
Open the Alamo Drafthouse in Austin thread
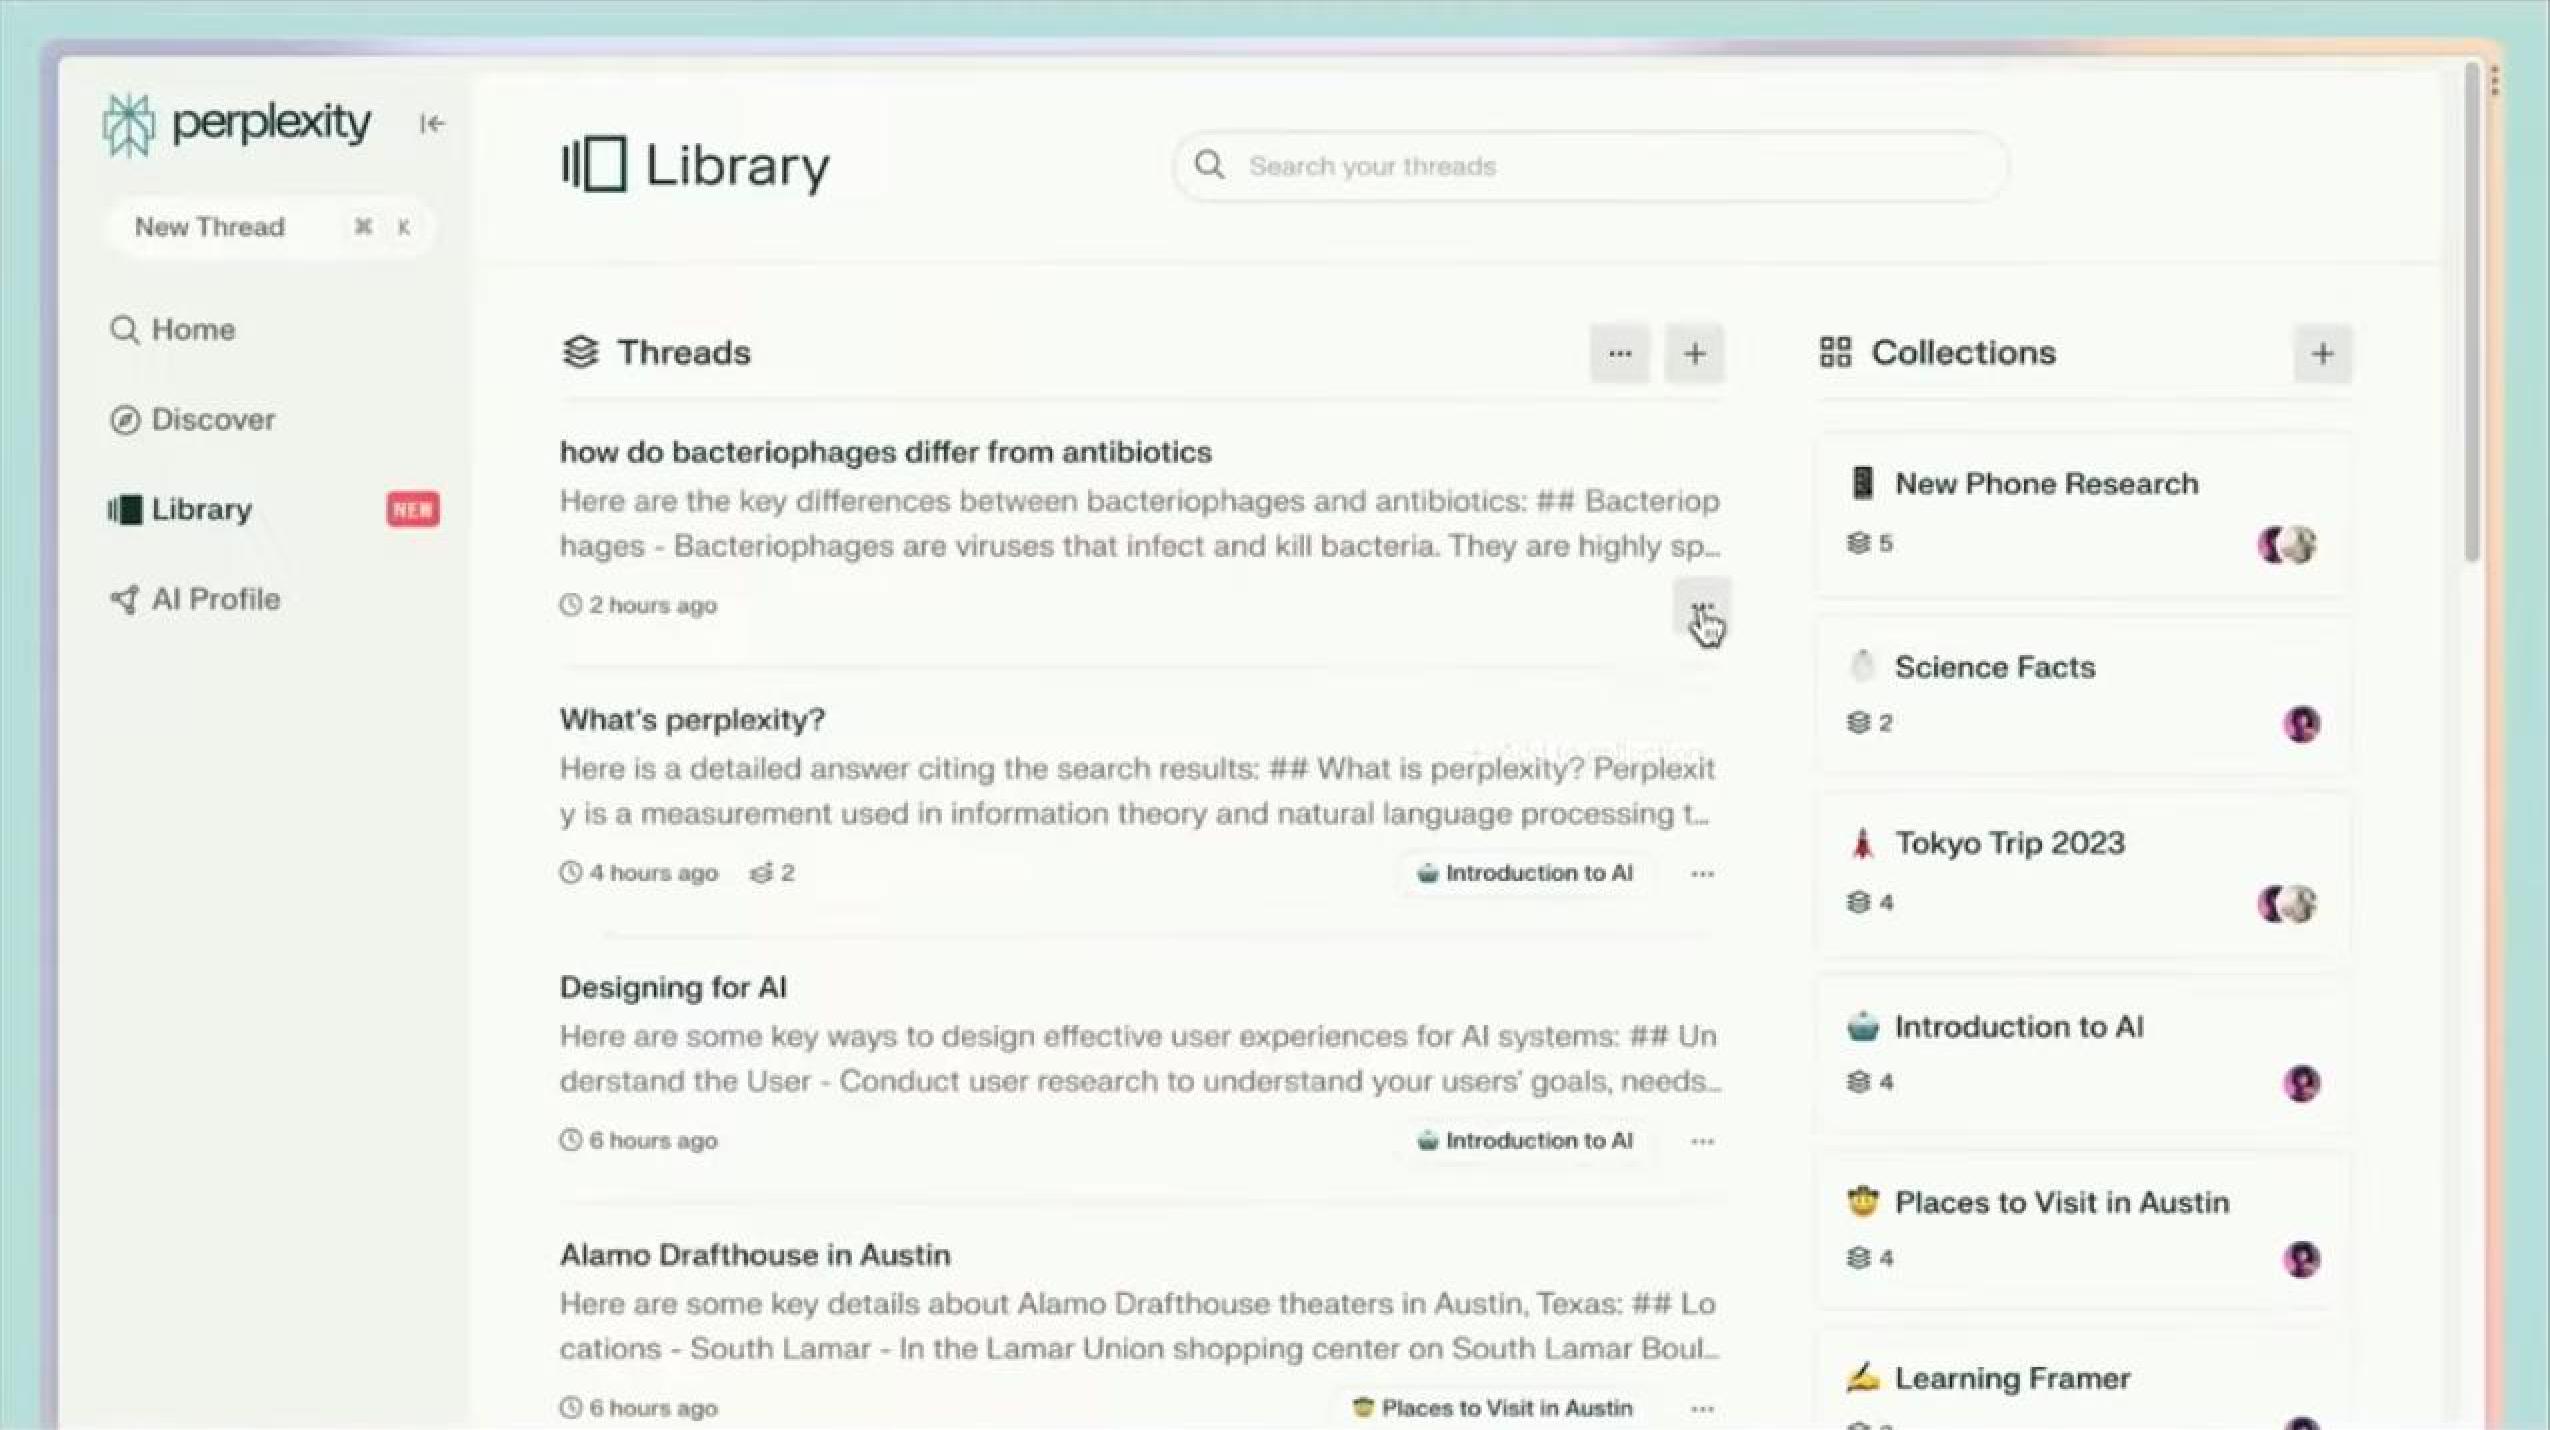[755, 1255]
